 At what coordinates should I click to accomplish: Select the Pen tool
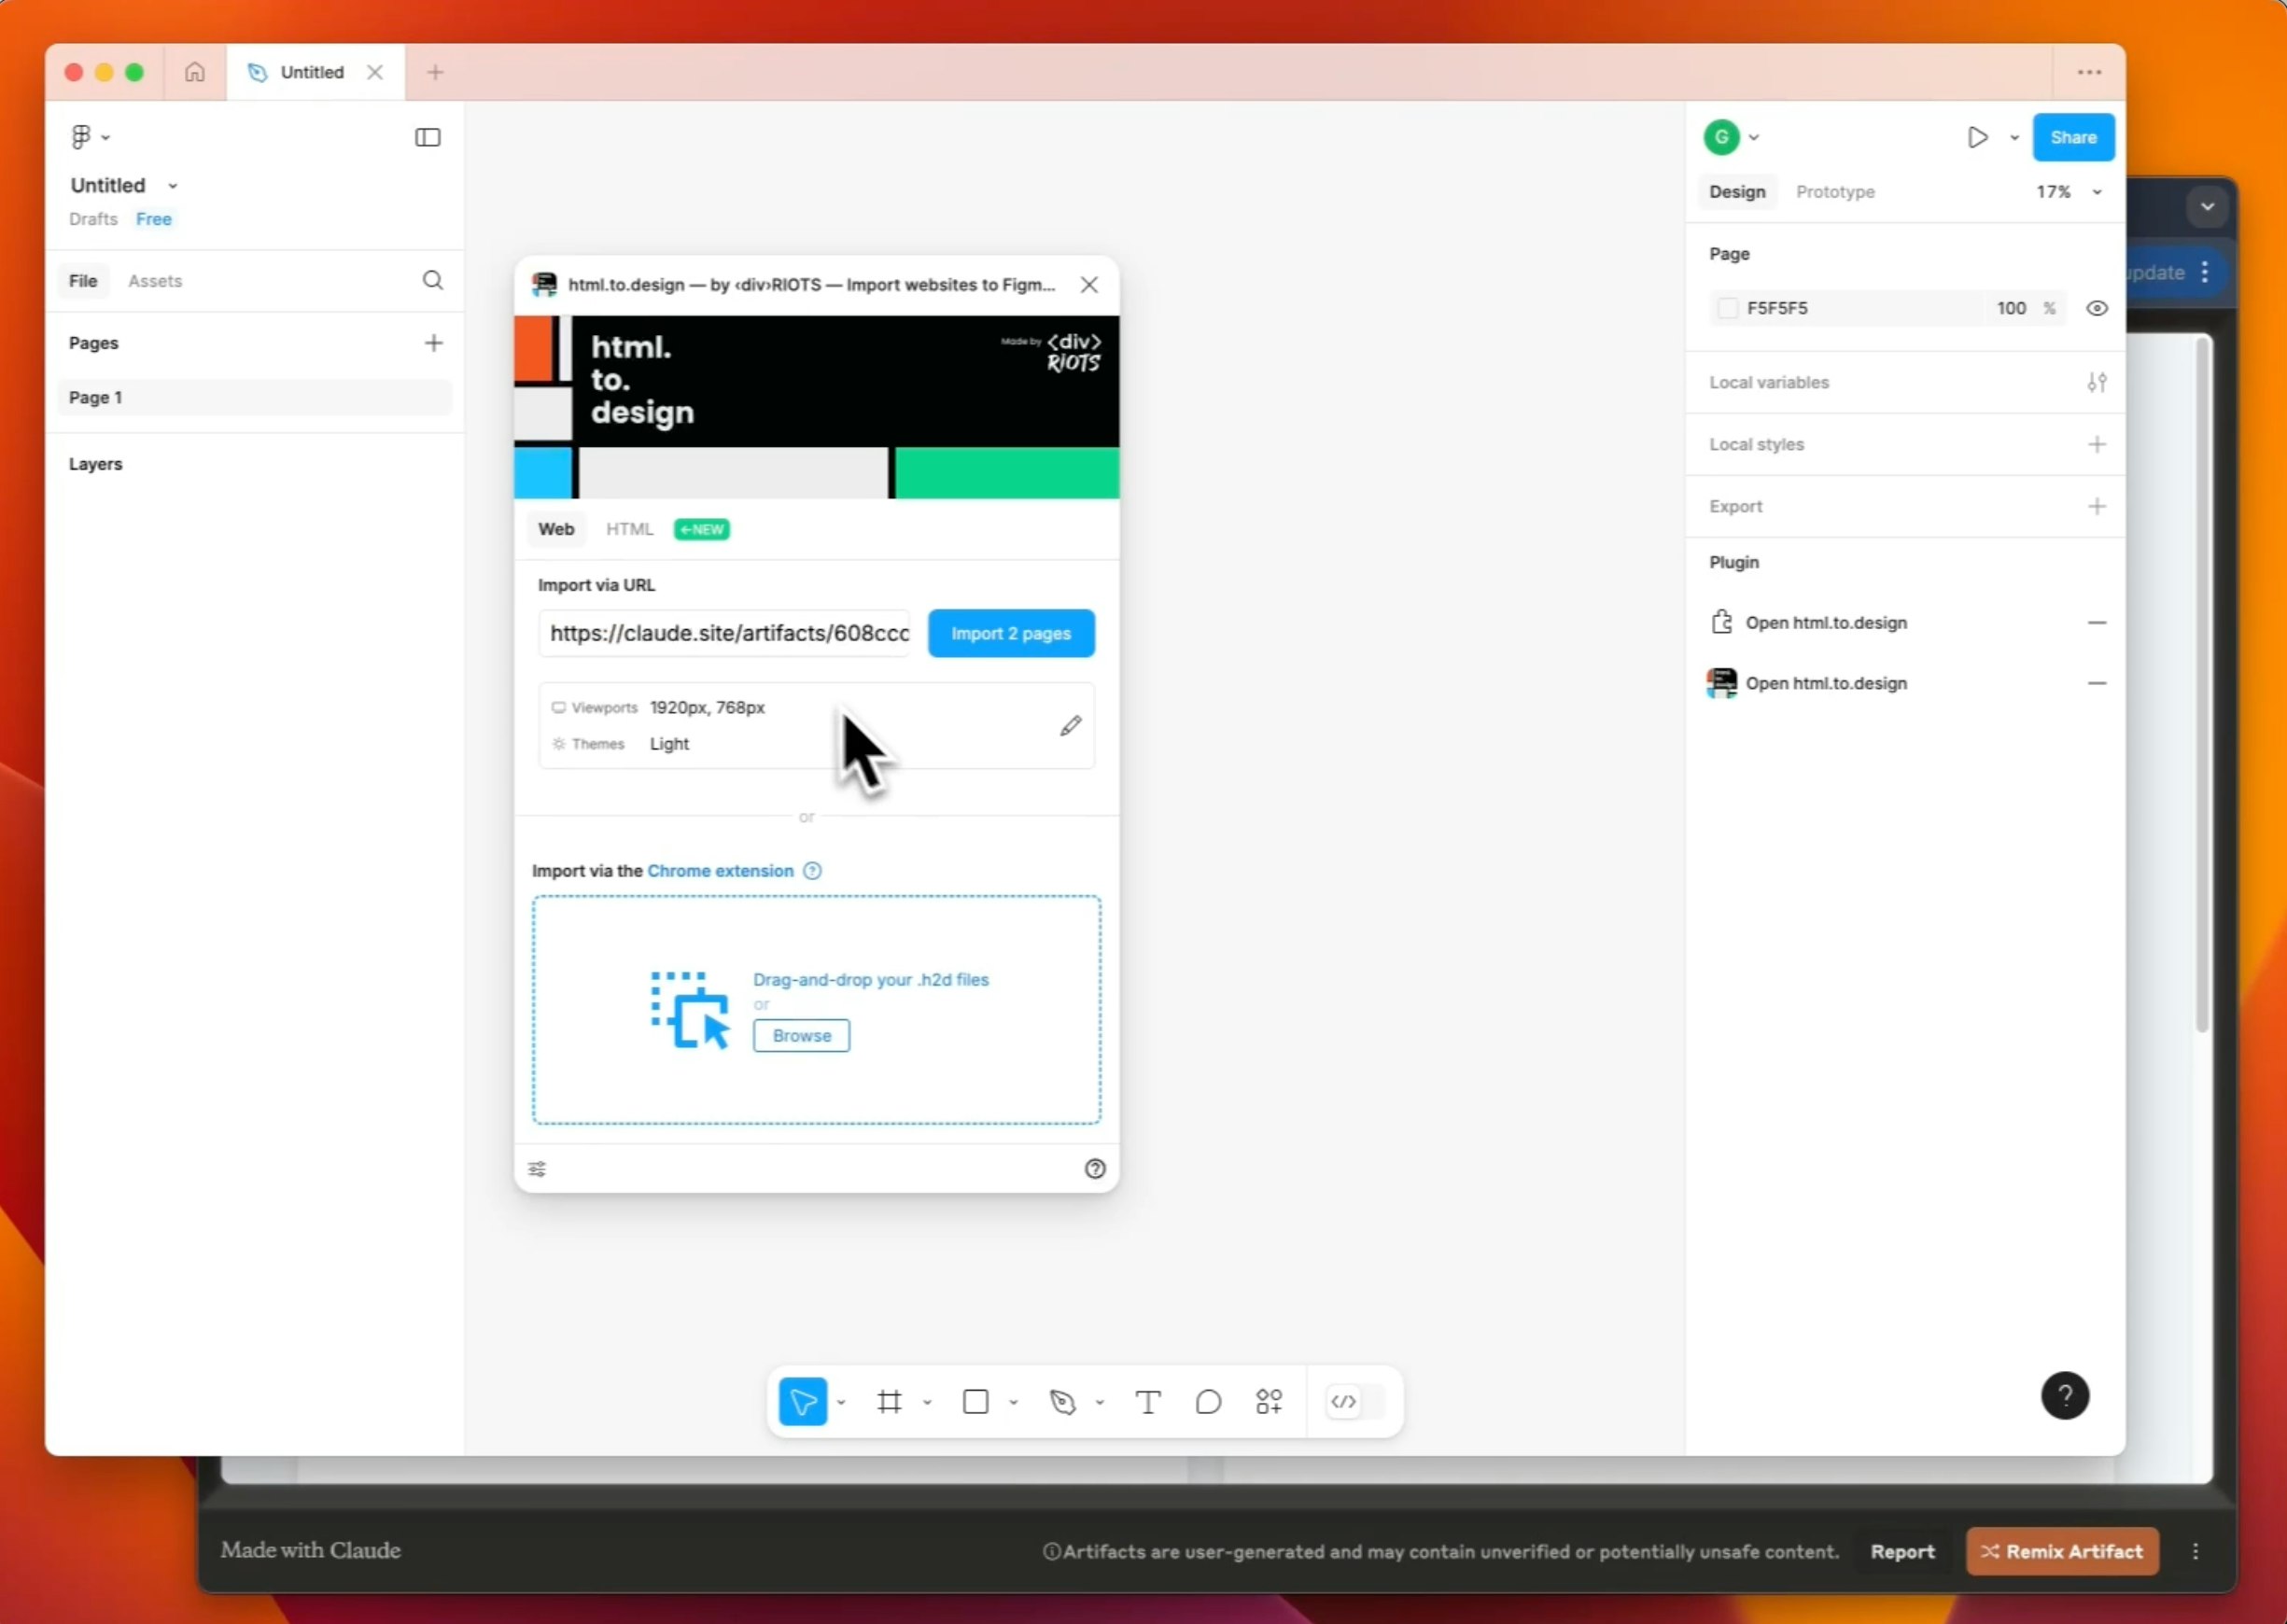pos(1065,1401)
